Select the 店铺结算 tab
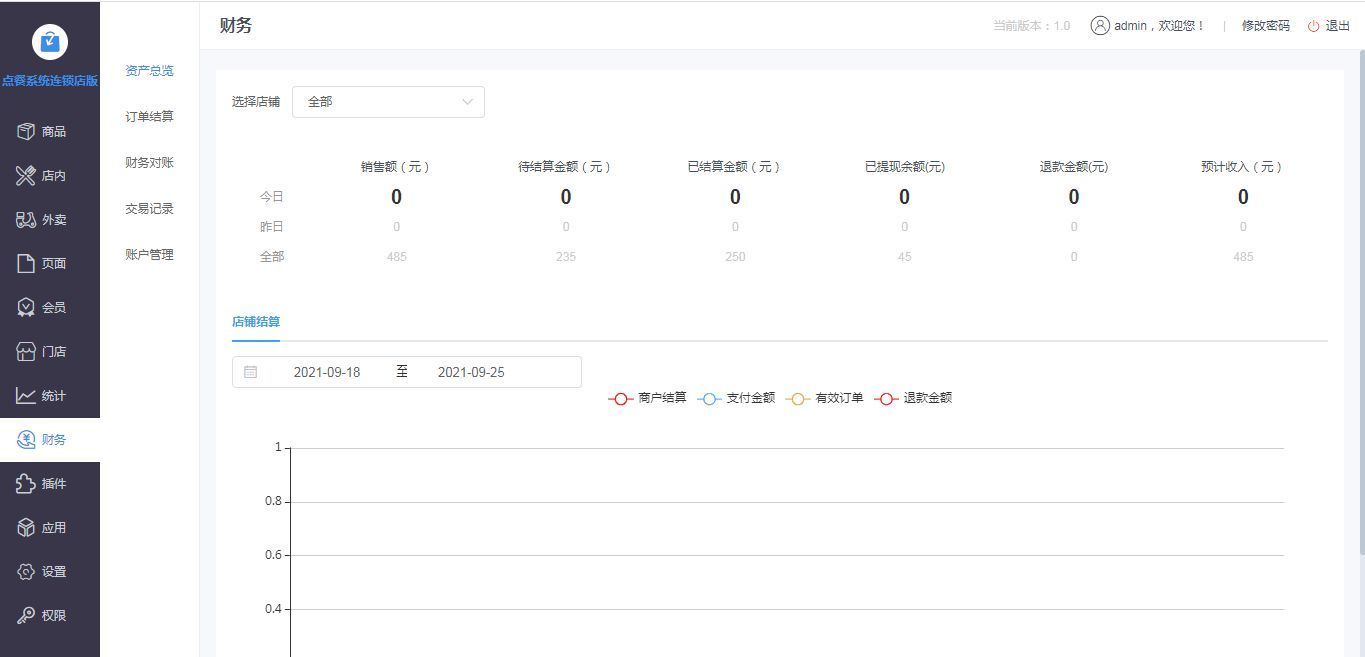Image resolution: width=1365 pixels, height=657 pixels. point(256,322)
